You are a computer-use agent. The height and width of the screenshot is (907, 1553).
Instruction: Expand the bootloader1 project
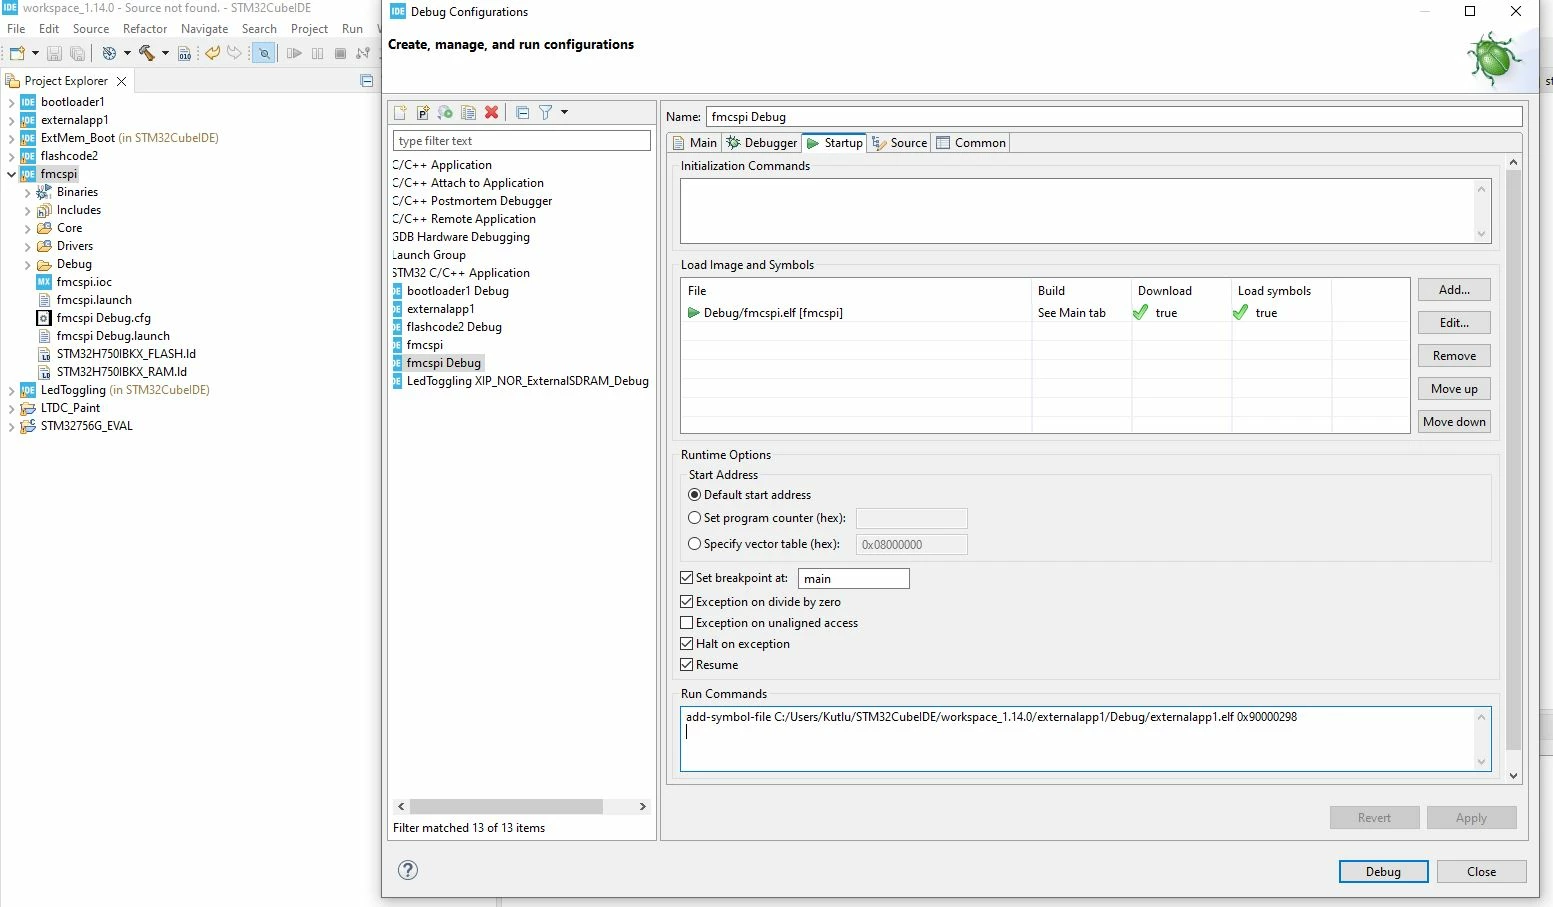[x=11, y=102]
